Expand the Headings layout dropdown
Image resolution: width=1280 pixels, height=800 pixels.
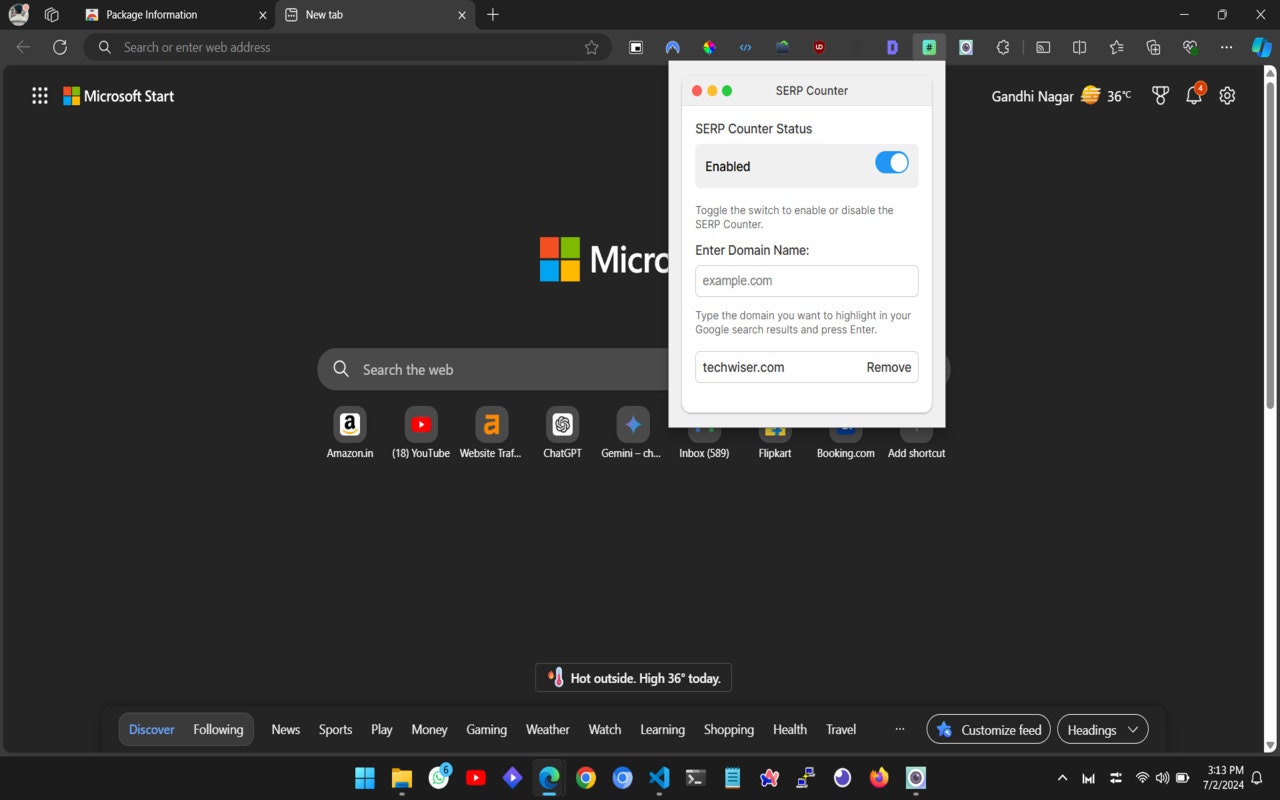pos(1102,729)
